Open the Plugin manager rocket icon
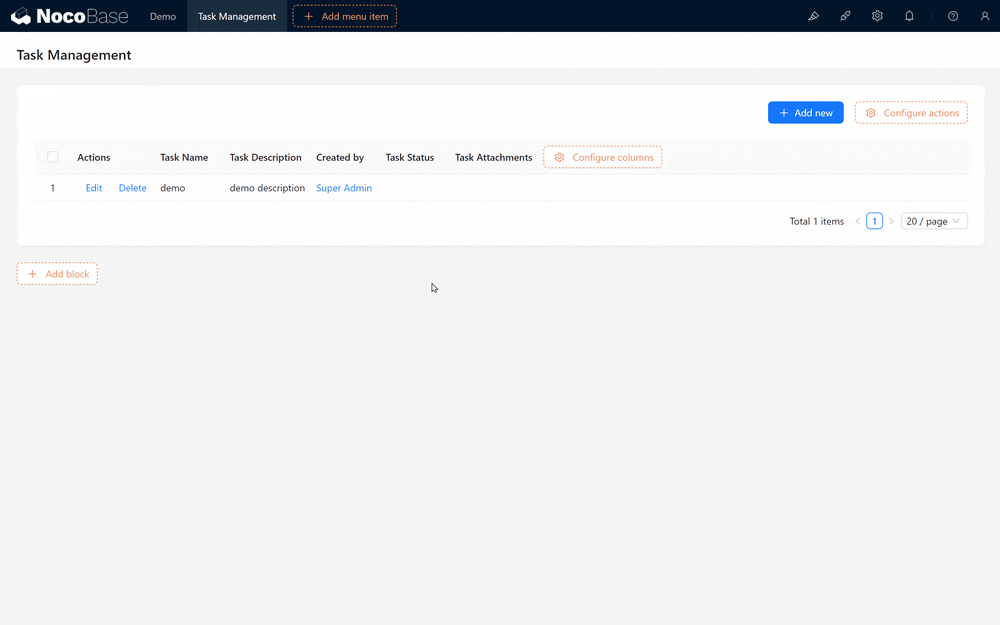1000x625 pixels. [x=845, y=16]
